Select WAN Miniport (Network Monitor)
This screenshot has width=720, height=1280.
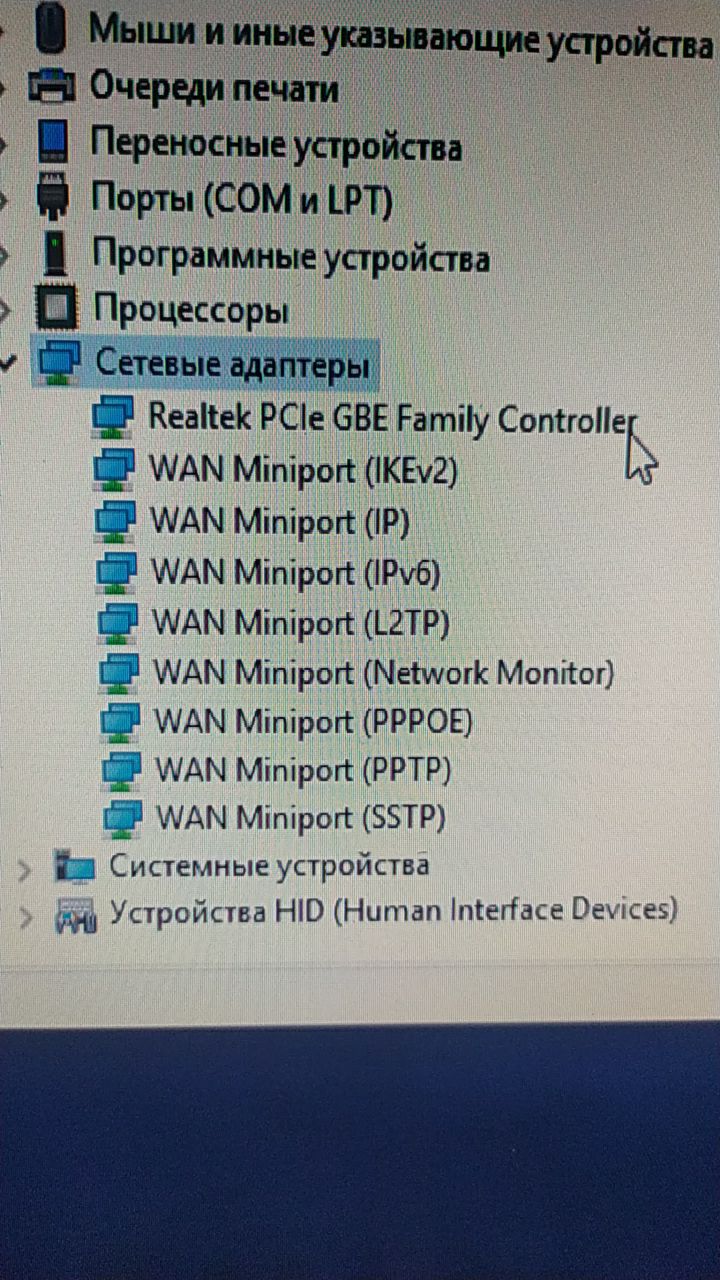tap(383, 672)
